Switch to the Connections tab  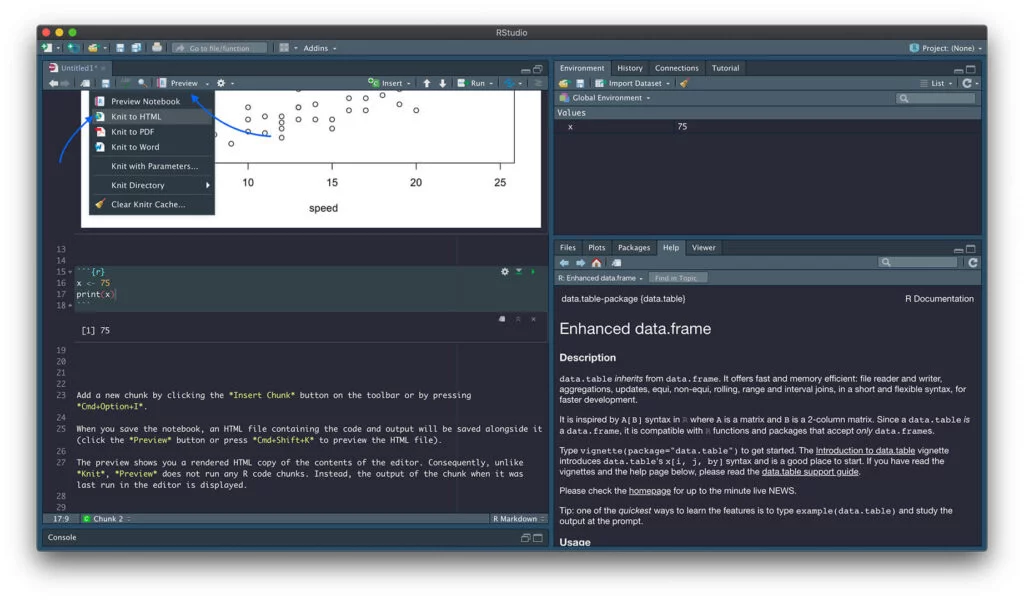677,68
